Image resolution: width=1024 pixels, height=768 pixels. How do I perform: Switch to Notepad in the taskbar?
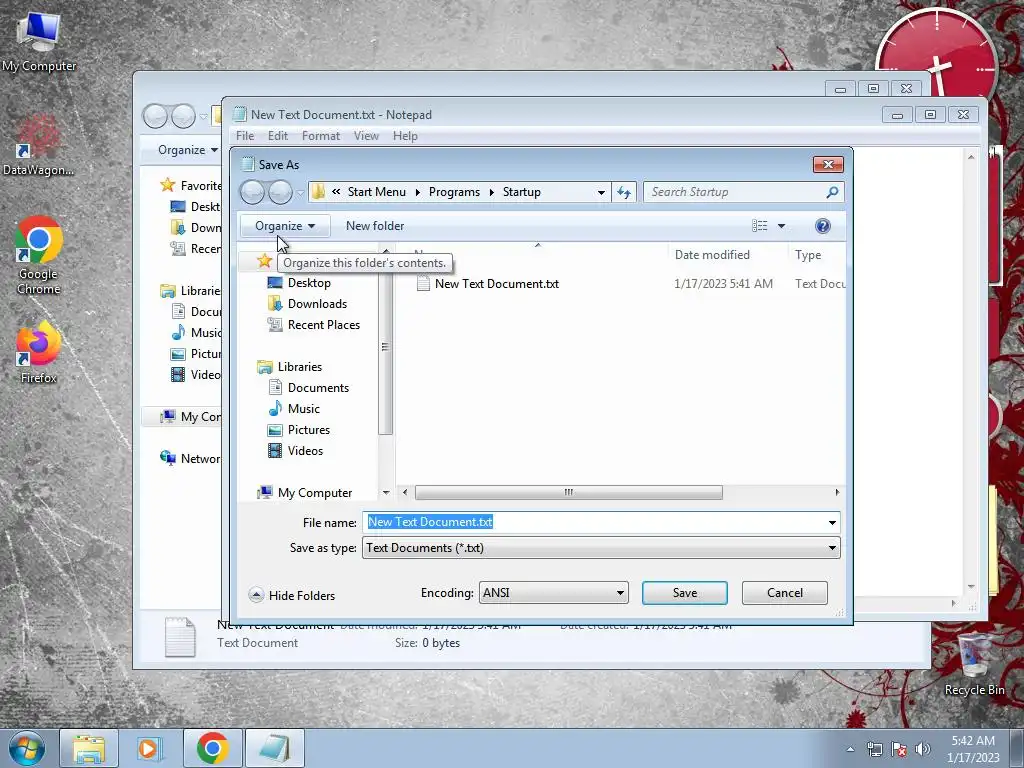coord(275,748)
